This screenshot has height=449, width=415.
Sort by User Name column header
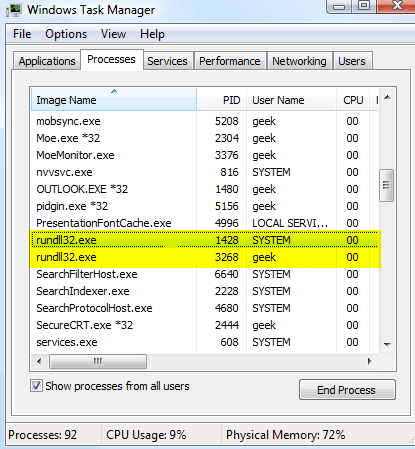pyautogui.click(x=291, y=100)
